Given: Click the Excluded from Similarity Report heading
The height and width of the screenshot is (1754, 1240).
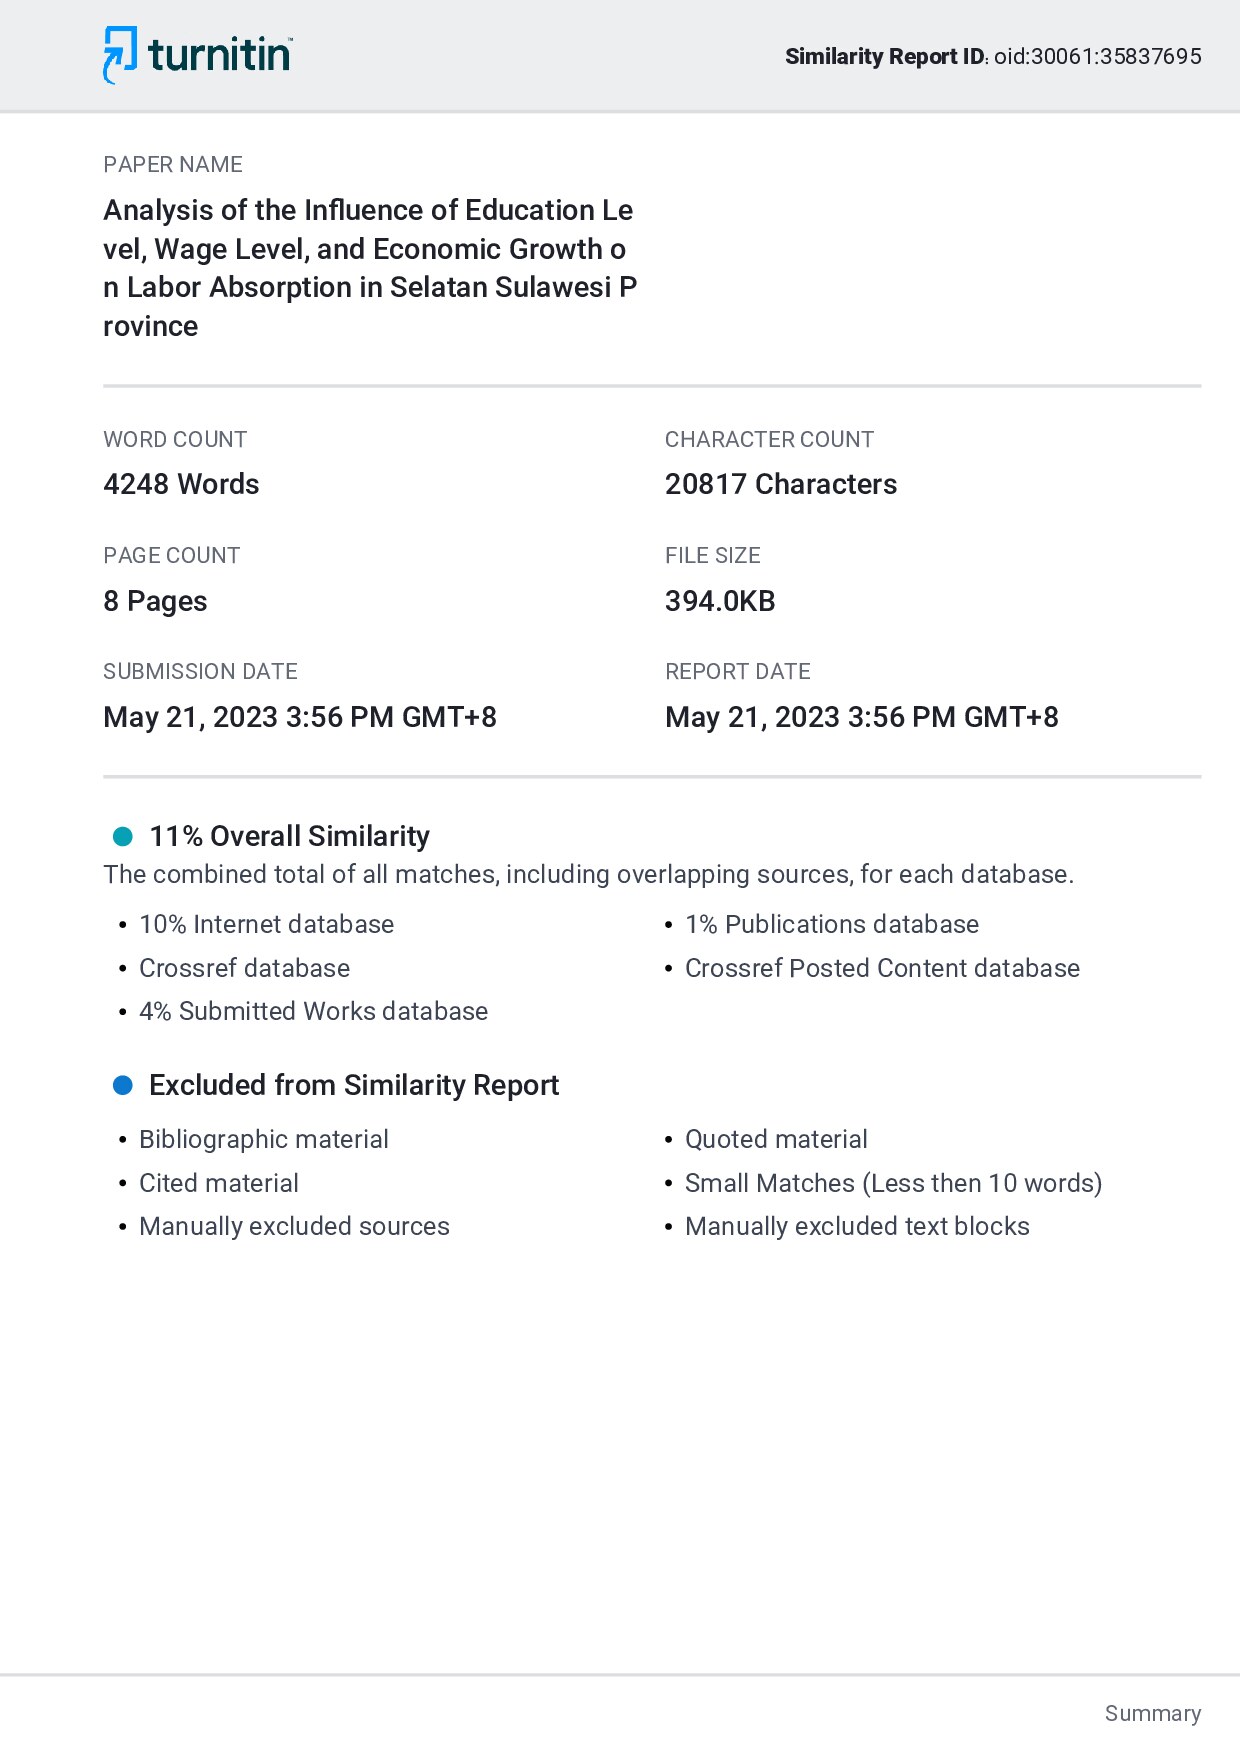Looking at the screenshot, I should pyautogui.click(x=354, y=1085).
